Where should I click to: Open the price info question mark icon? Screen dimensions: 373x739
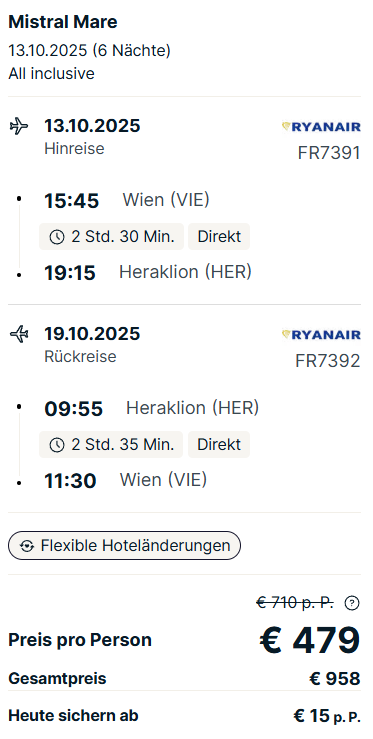pyautogui.click(x=352, y=603)
